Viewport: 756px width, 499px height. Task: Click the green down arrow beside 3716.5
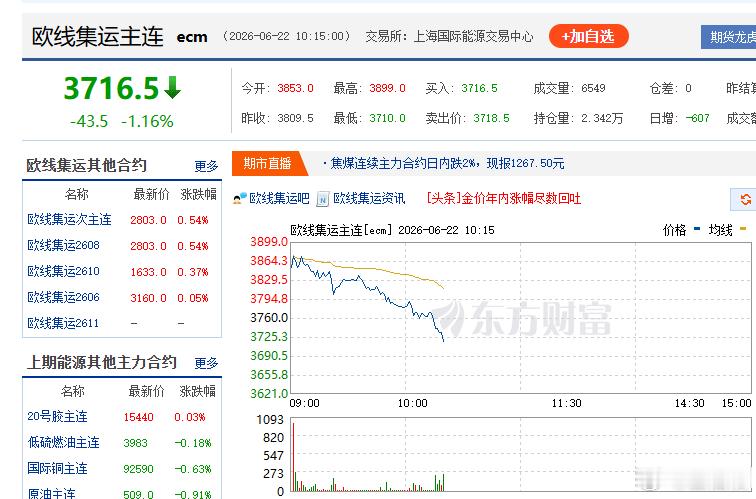click(x=172, y=87)
